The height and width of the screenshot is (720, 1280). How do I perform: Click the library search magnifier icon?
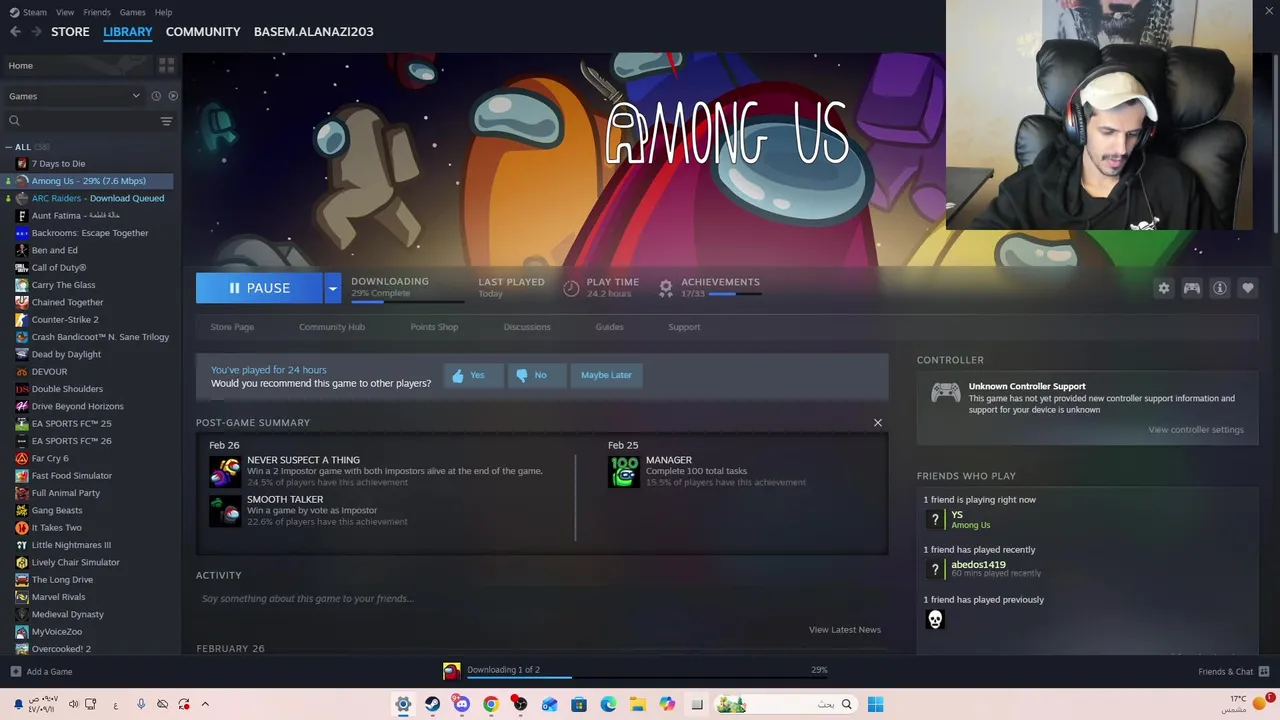point(14,121)
